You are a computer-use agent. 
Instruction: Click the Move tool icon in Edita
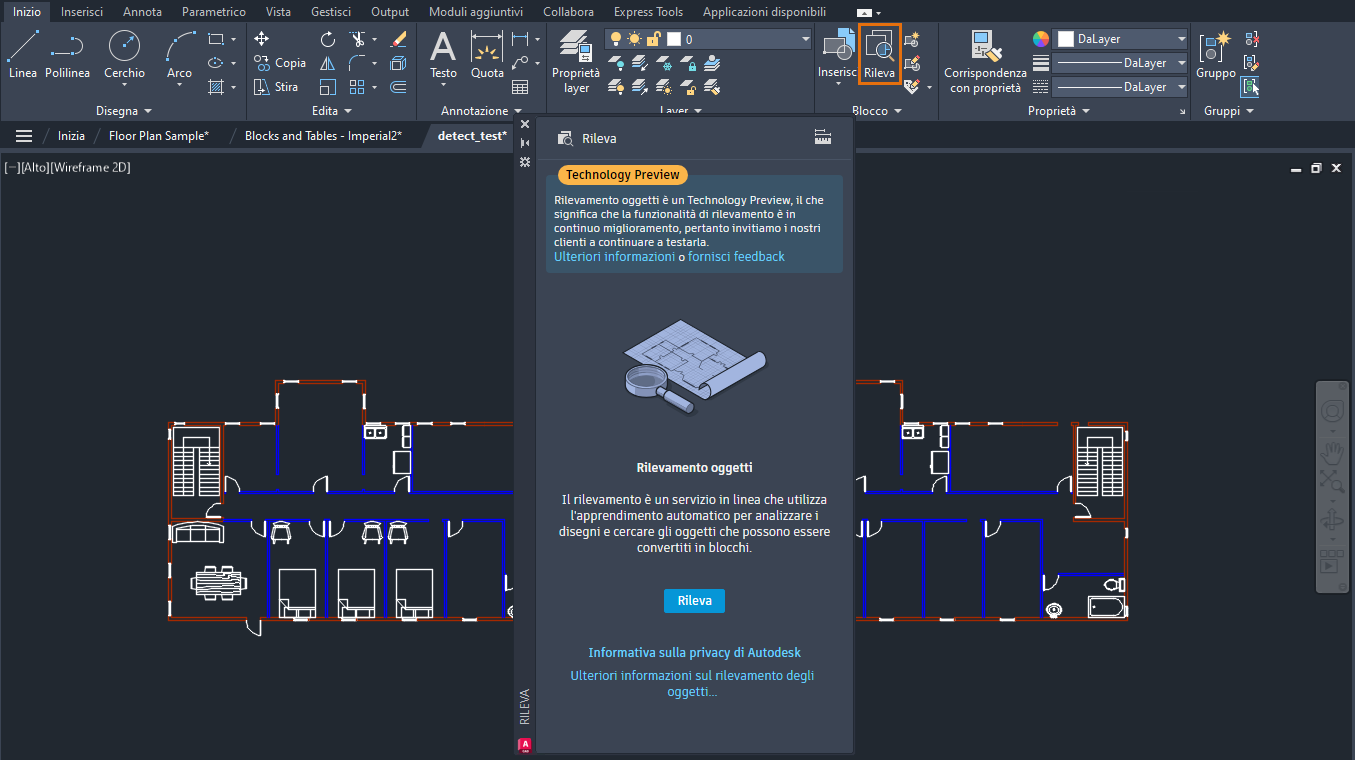tap(262, 39)
